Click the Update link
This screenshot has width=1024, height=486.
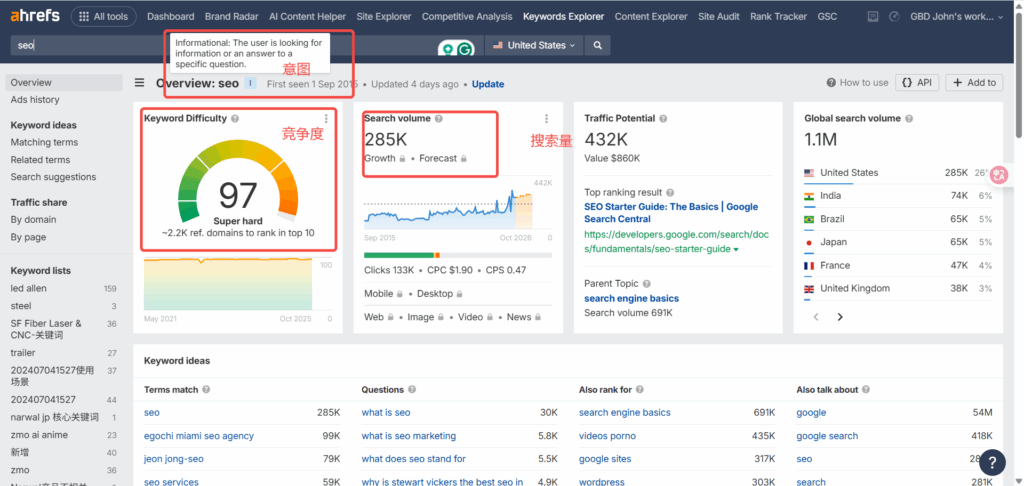488,84
